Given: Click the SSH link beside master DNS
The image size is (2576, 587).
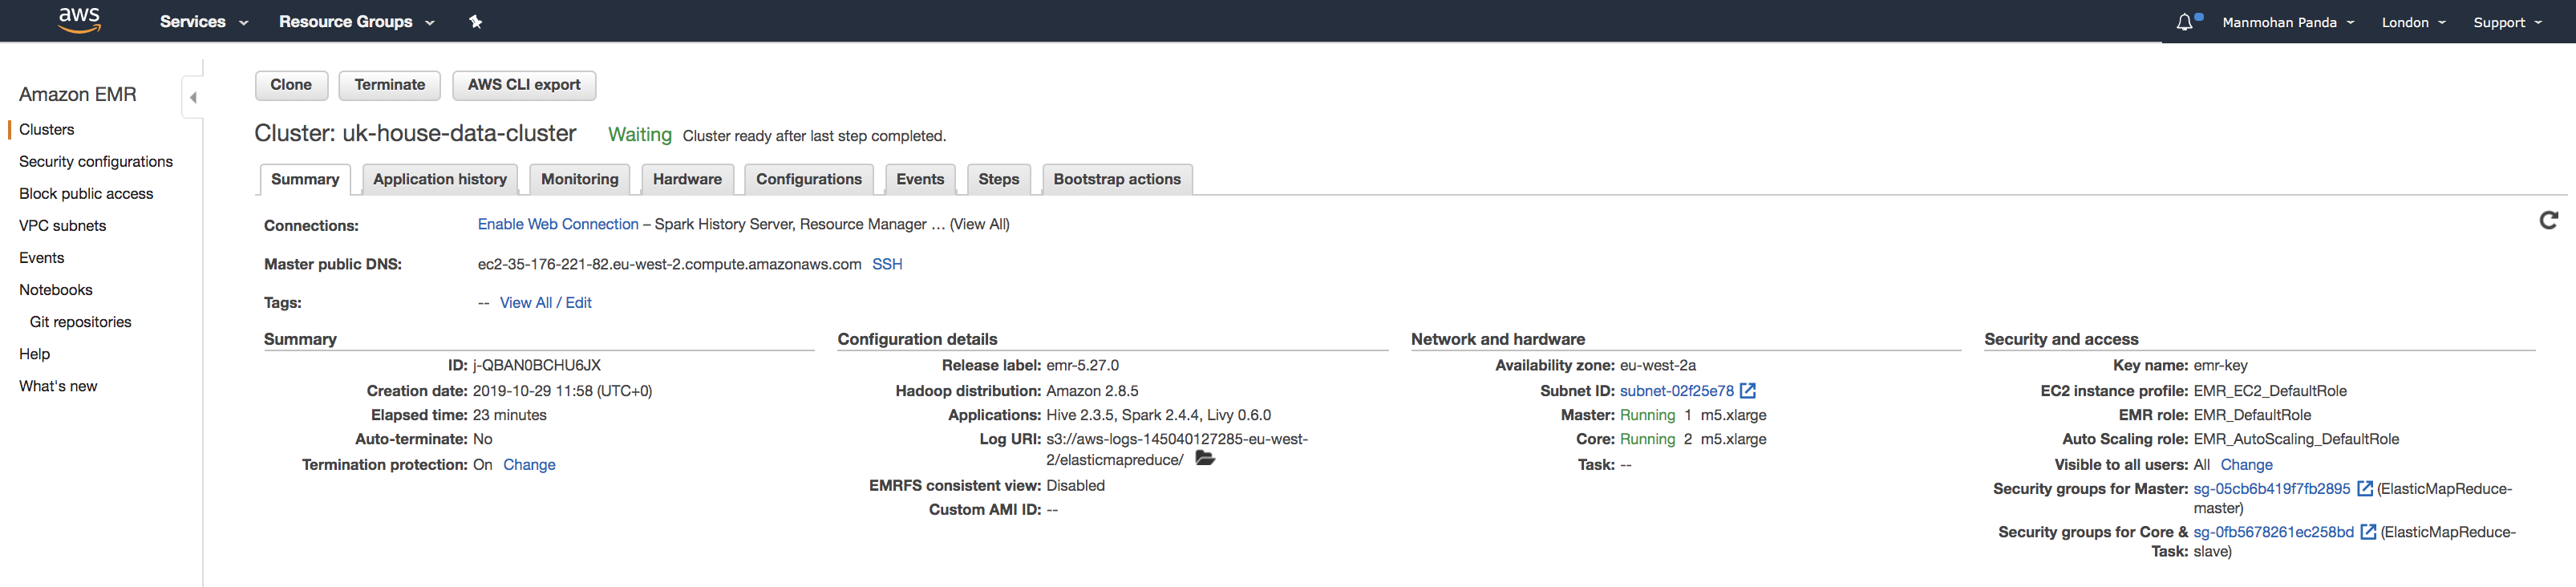Looking at the screenshot, I should click(x=887, y=264).
